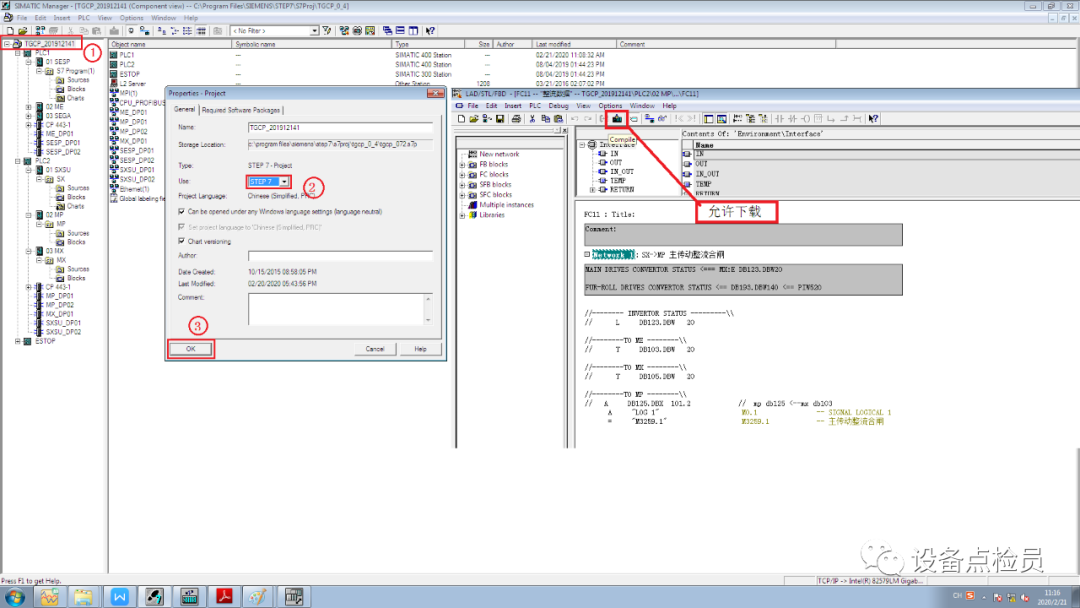Click Print icon in LAD/STL/FBD toolbar

point(516,119)
